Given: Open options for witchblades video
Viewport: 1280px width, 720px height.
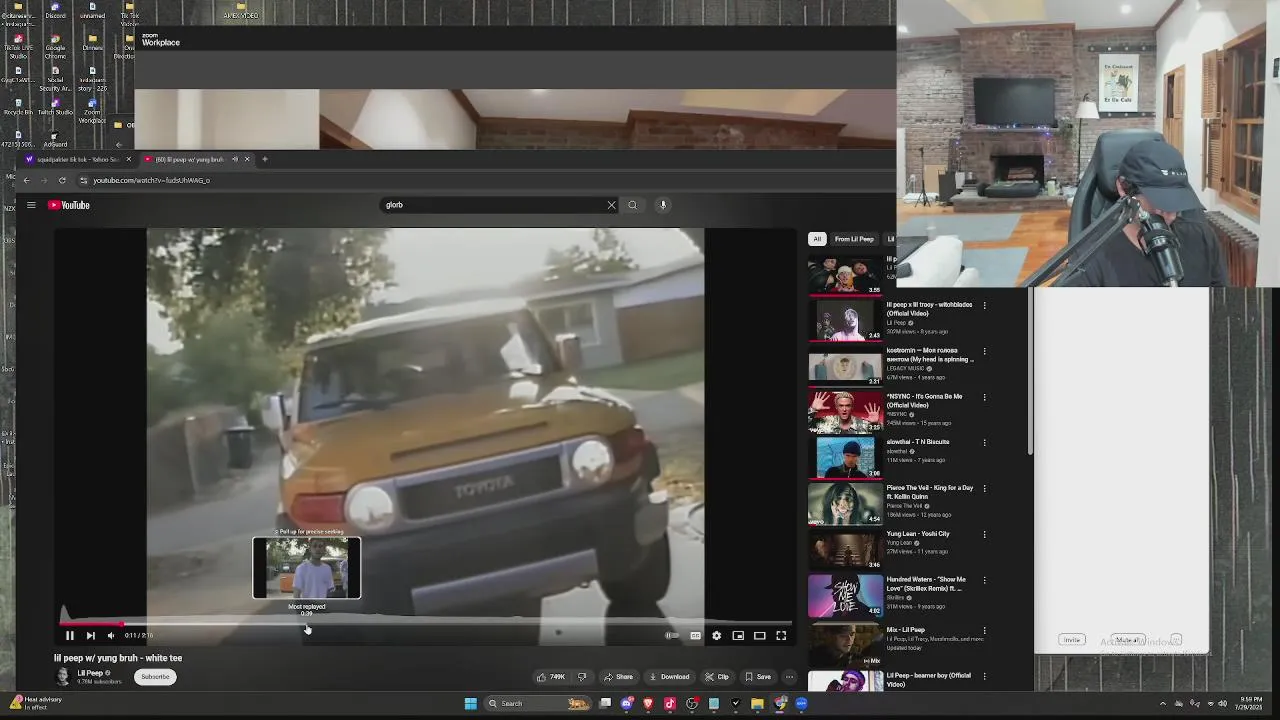Looking at the screenshot, I should point(984,305).
